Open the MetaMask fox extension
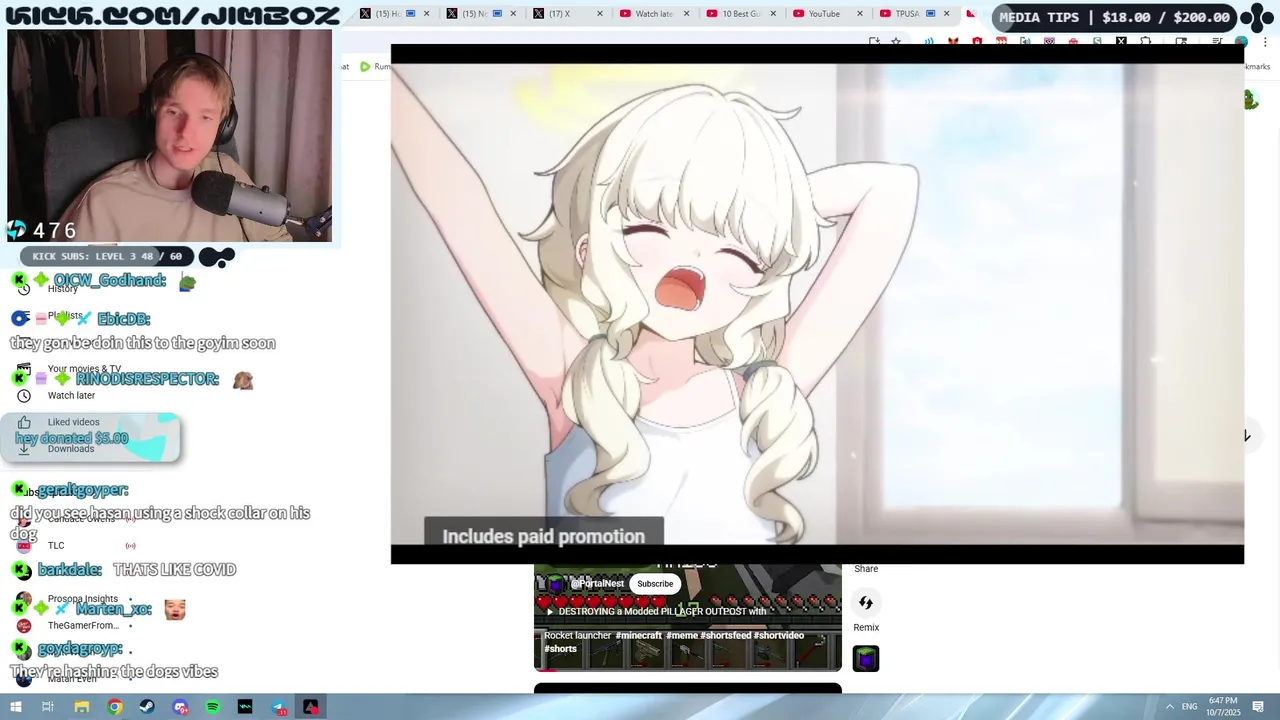 click(952, 42)
